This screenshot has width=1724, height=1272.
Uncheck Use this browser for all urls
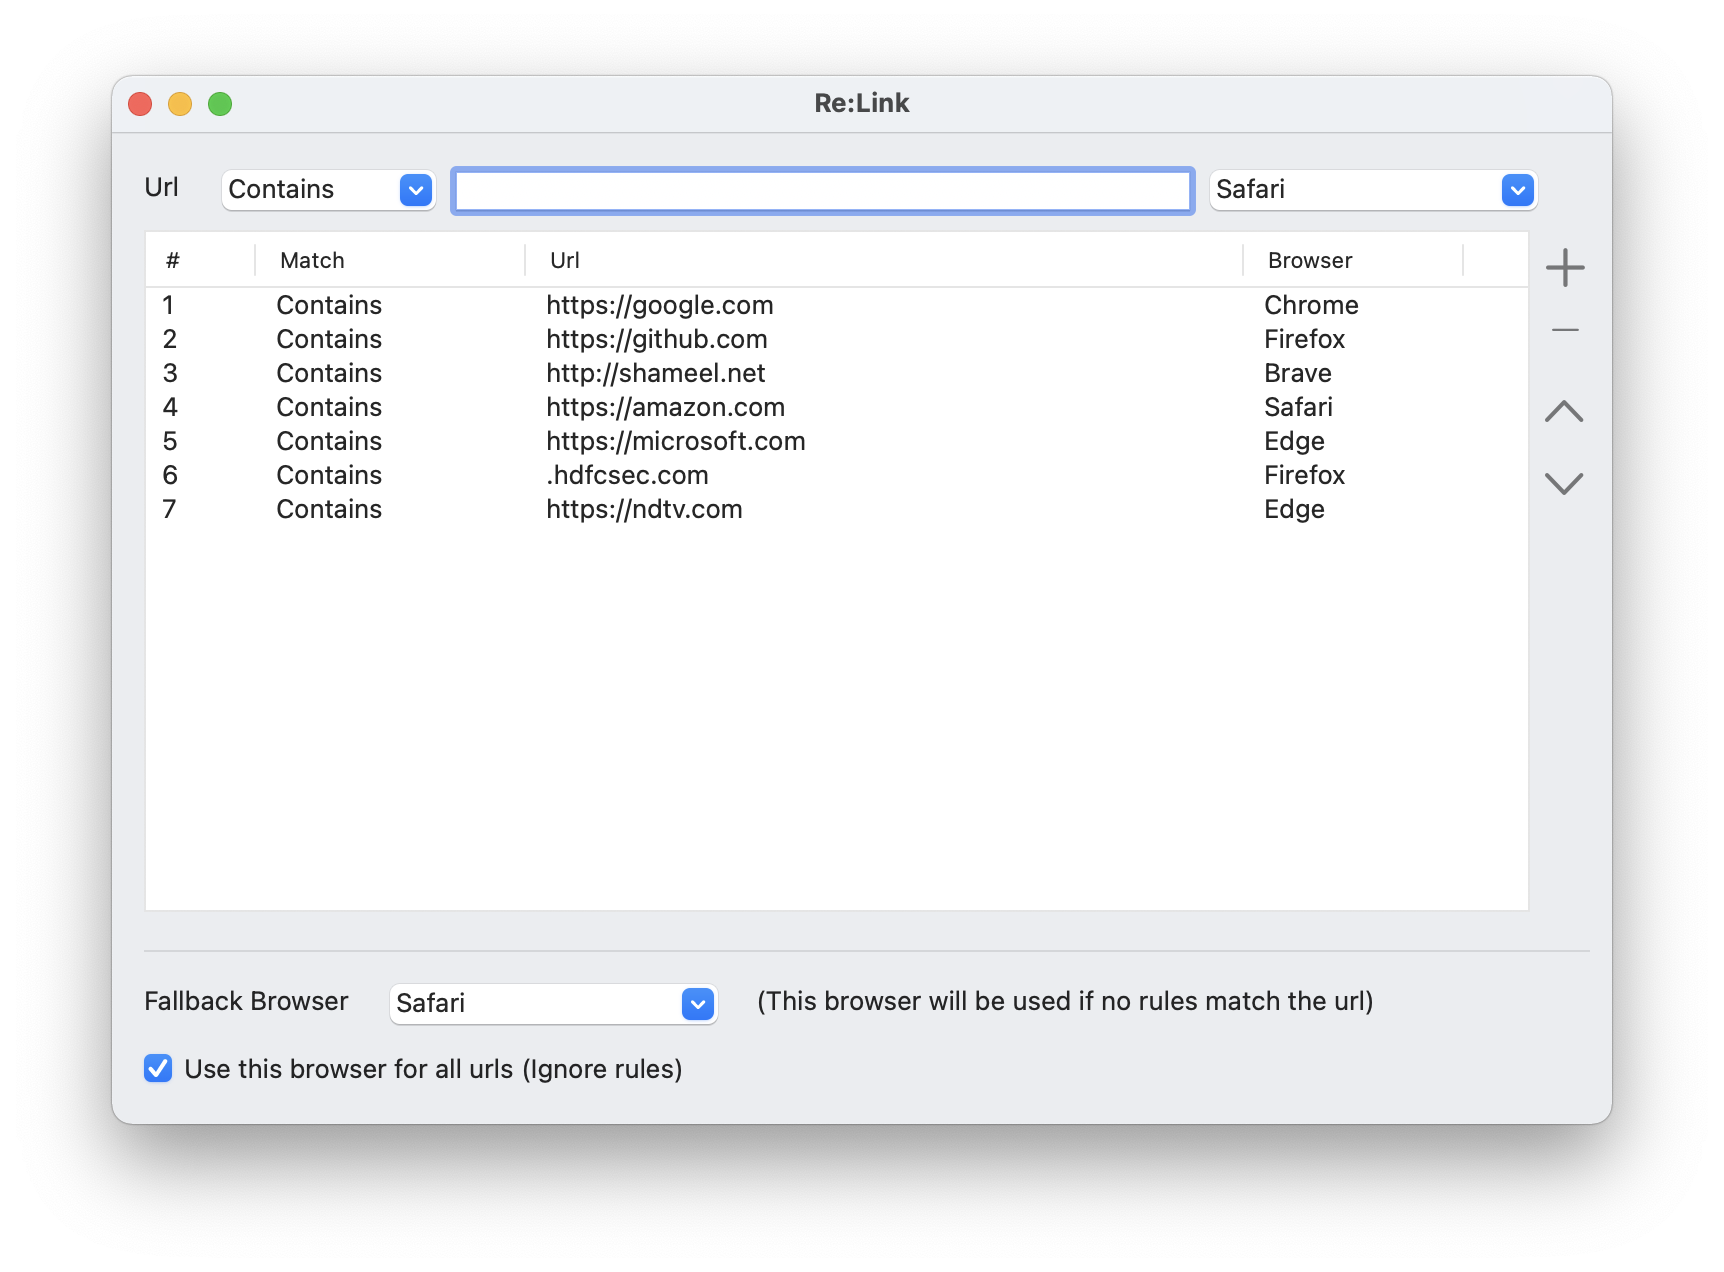(158, 1069)
